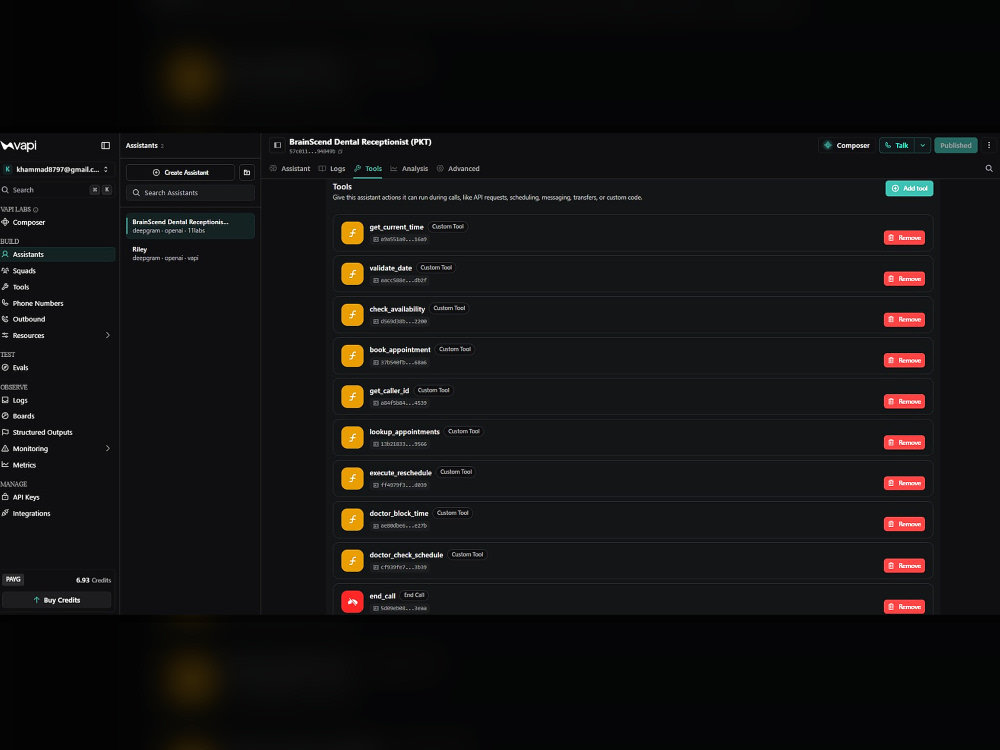
Task: Switch to the Logs tab
Action: pyautogui.click(x=332, y=168)
